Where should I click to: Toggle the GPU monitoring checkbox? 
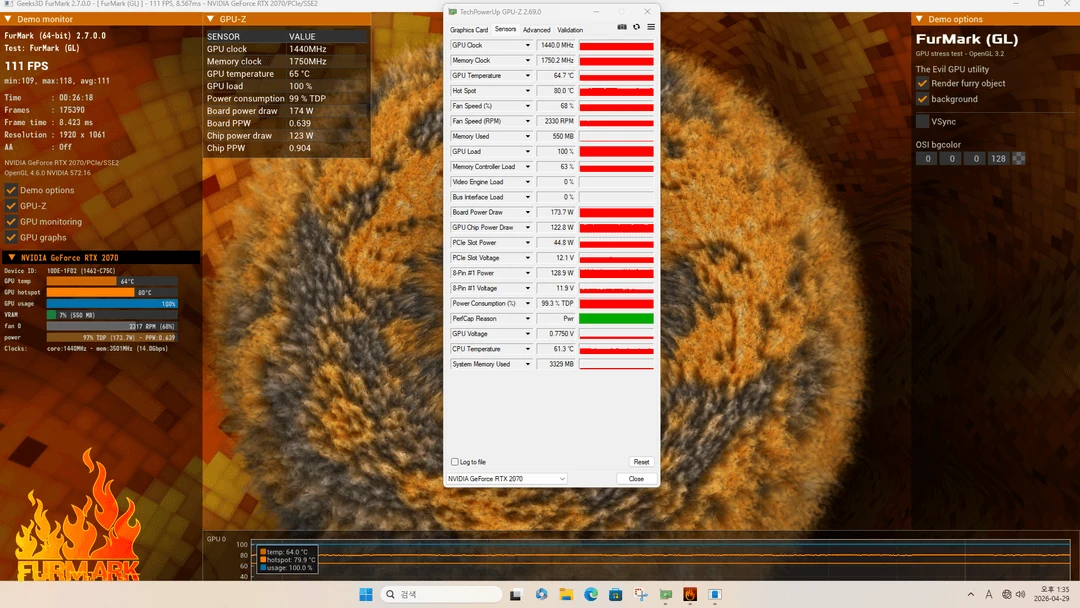point(11,222)
